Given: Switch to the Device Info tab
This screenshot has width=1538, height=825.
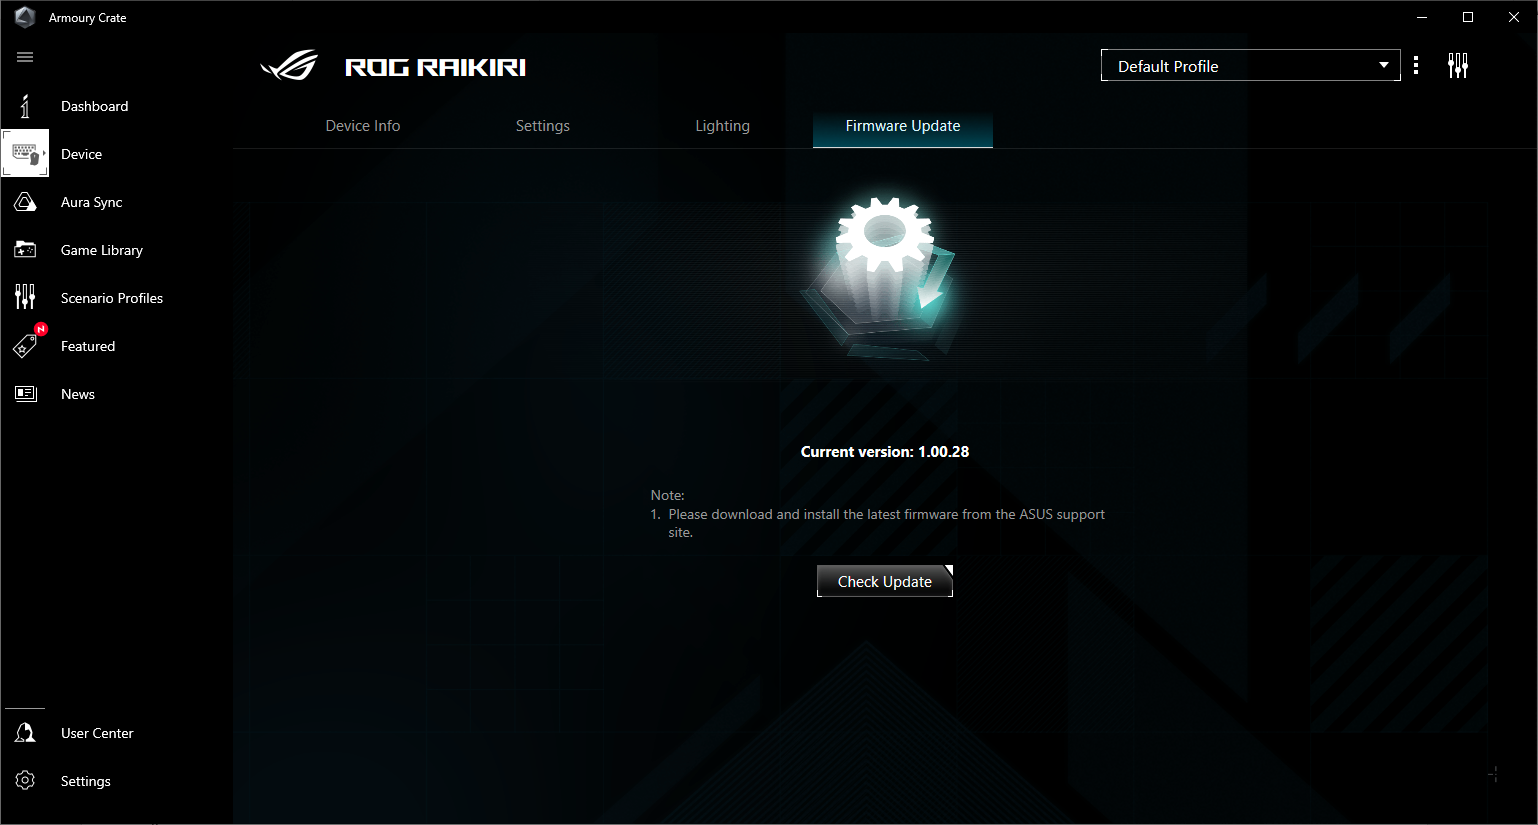Looking at the screenshot, I should coord(363,126).
